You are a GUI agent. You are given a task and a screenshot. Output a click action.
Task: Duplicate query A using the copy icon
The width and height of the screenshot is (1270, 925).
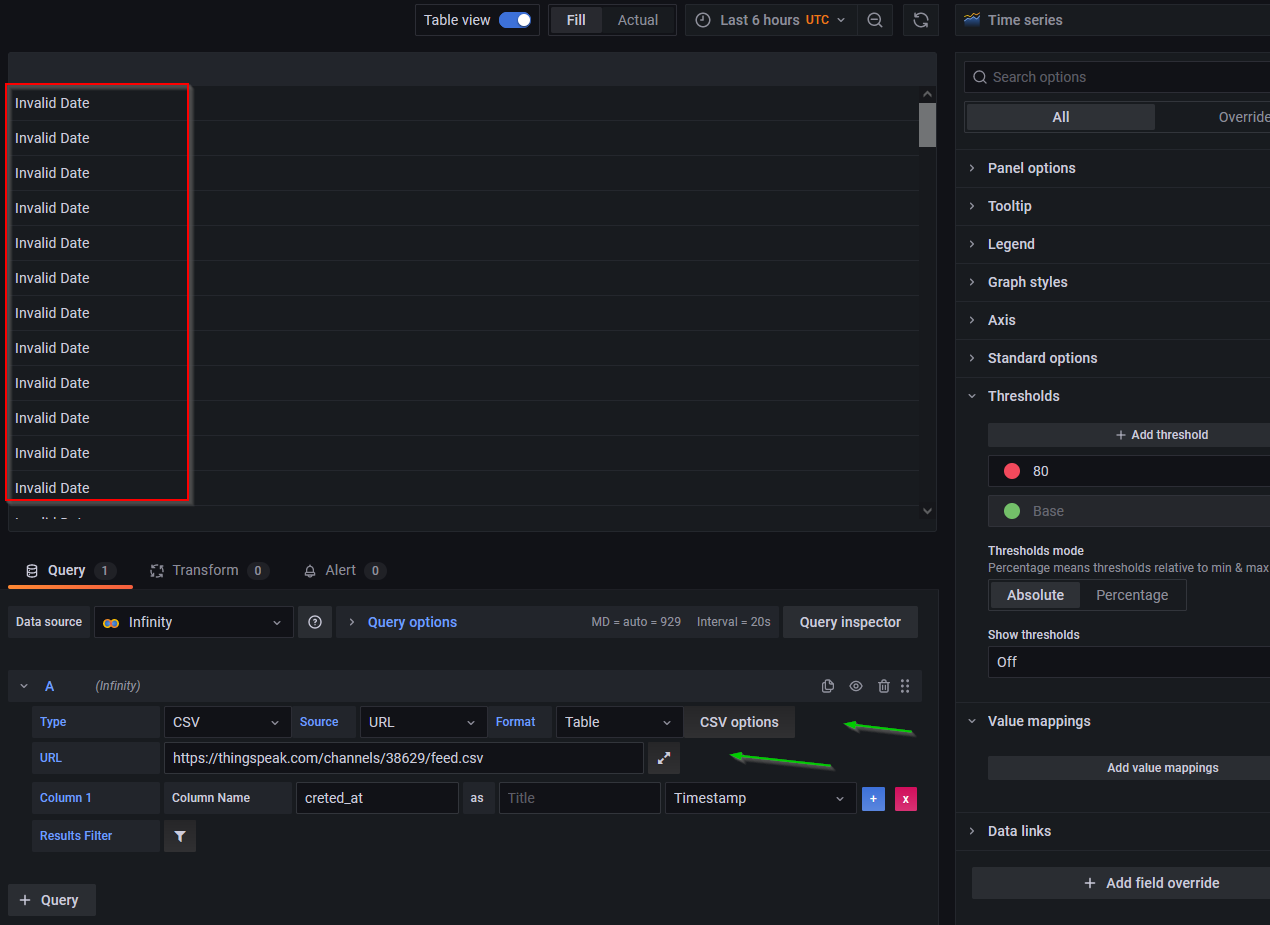(828, 686)
